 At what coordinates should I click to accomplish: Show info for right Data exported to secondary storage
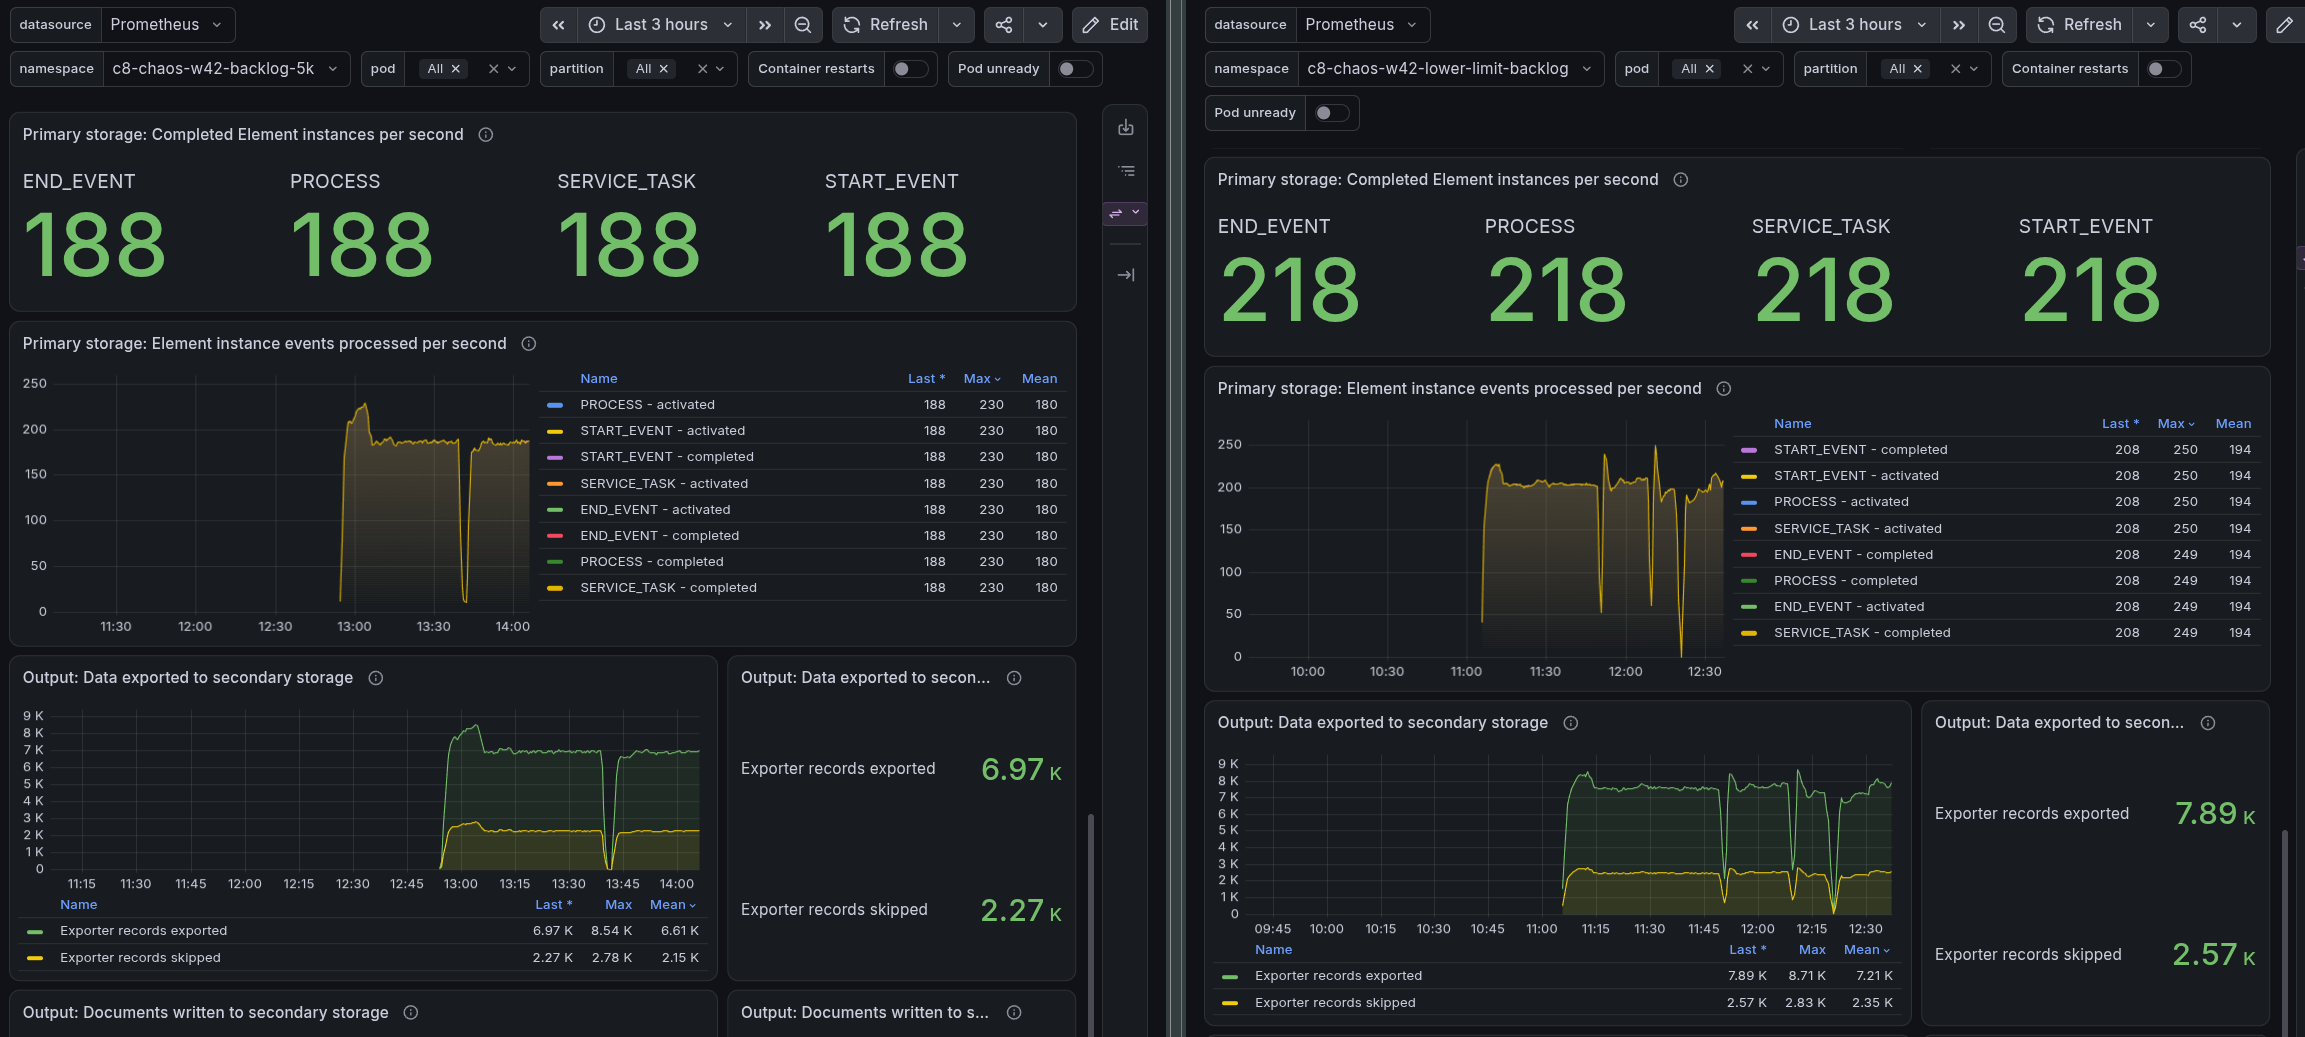[1571, 723]
